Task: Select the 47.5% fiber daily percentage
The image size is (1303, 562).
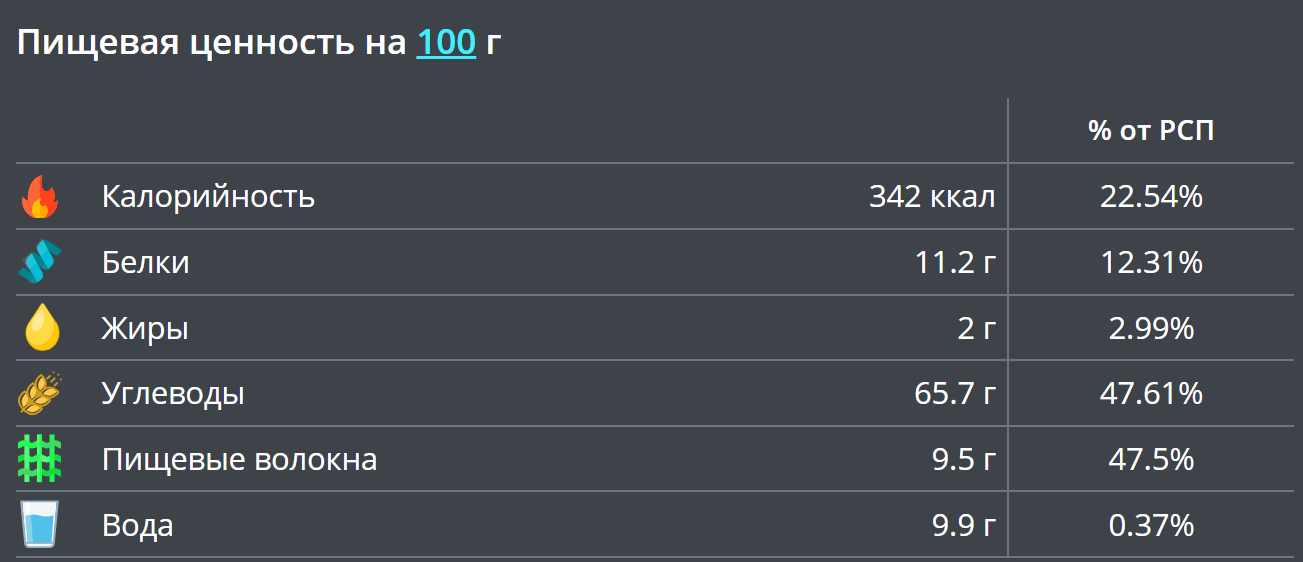Action: [1151, 460]
